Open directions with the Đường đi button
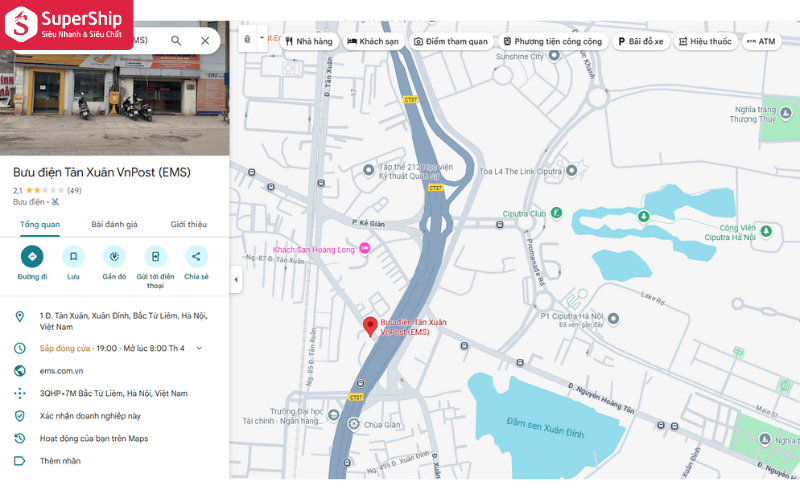Viewport: 800px width, 500px height. 32,256
